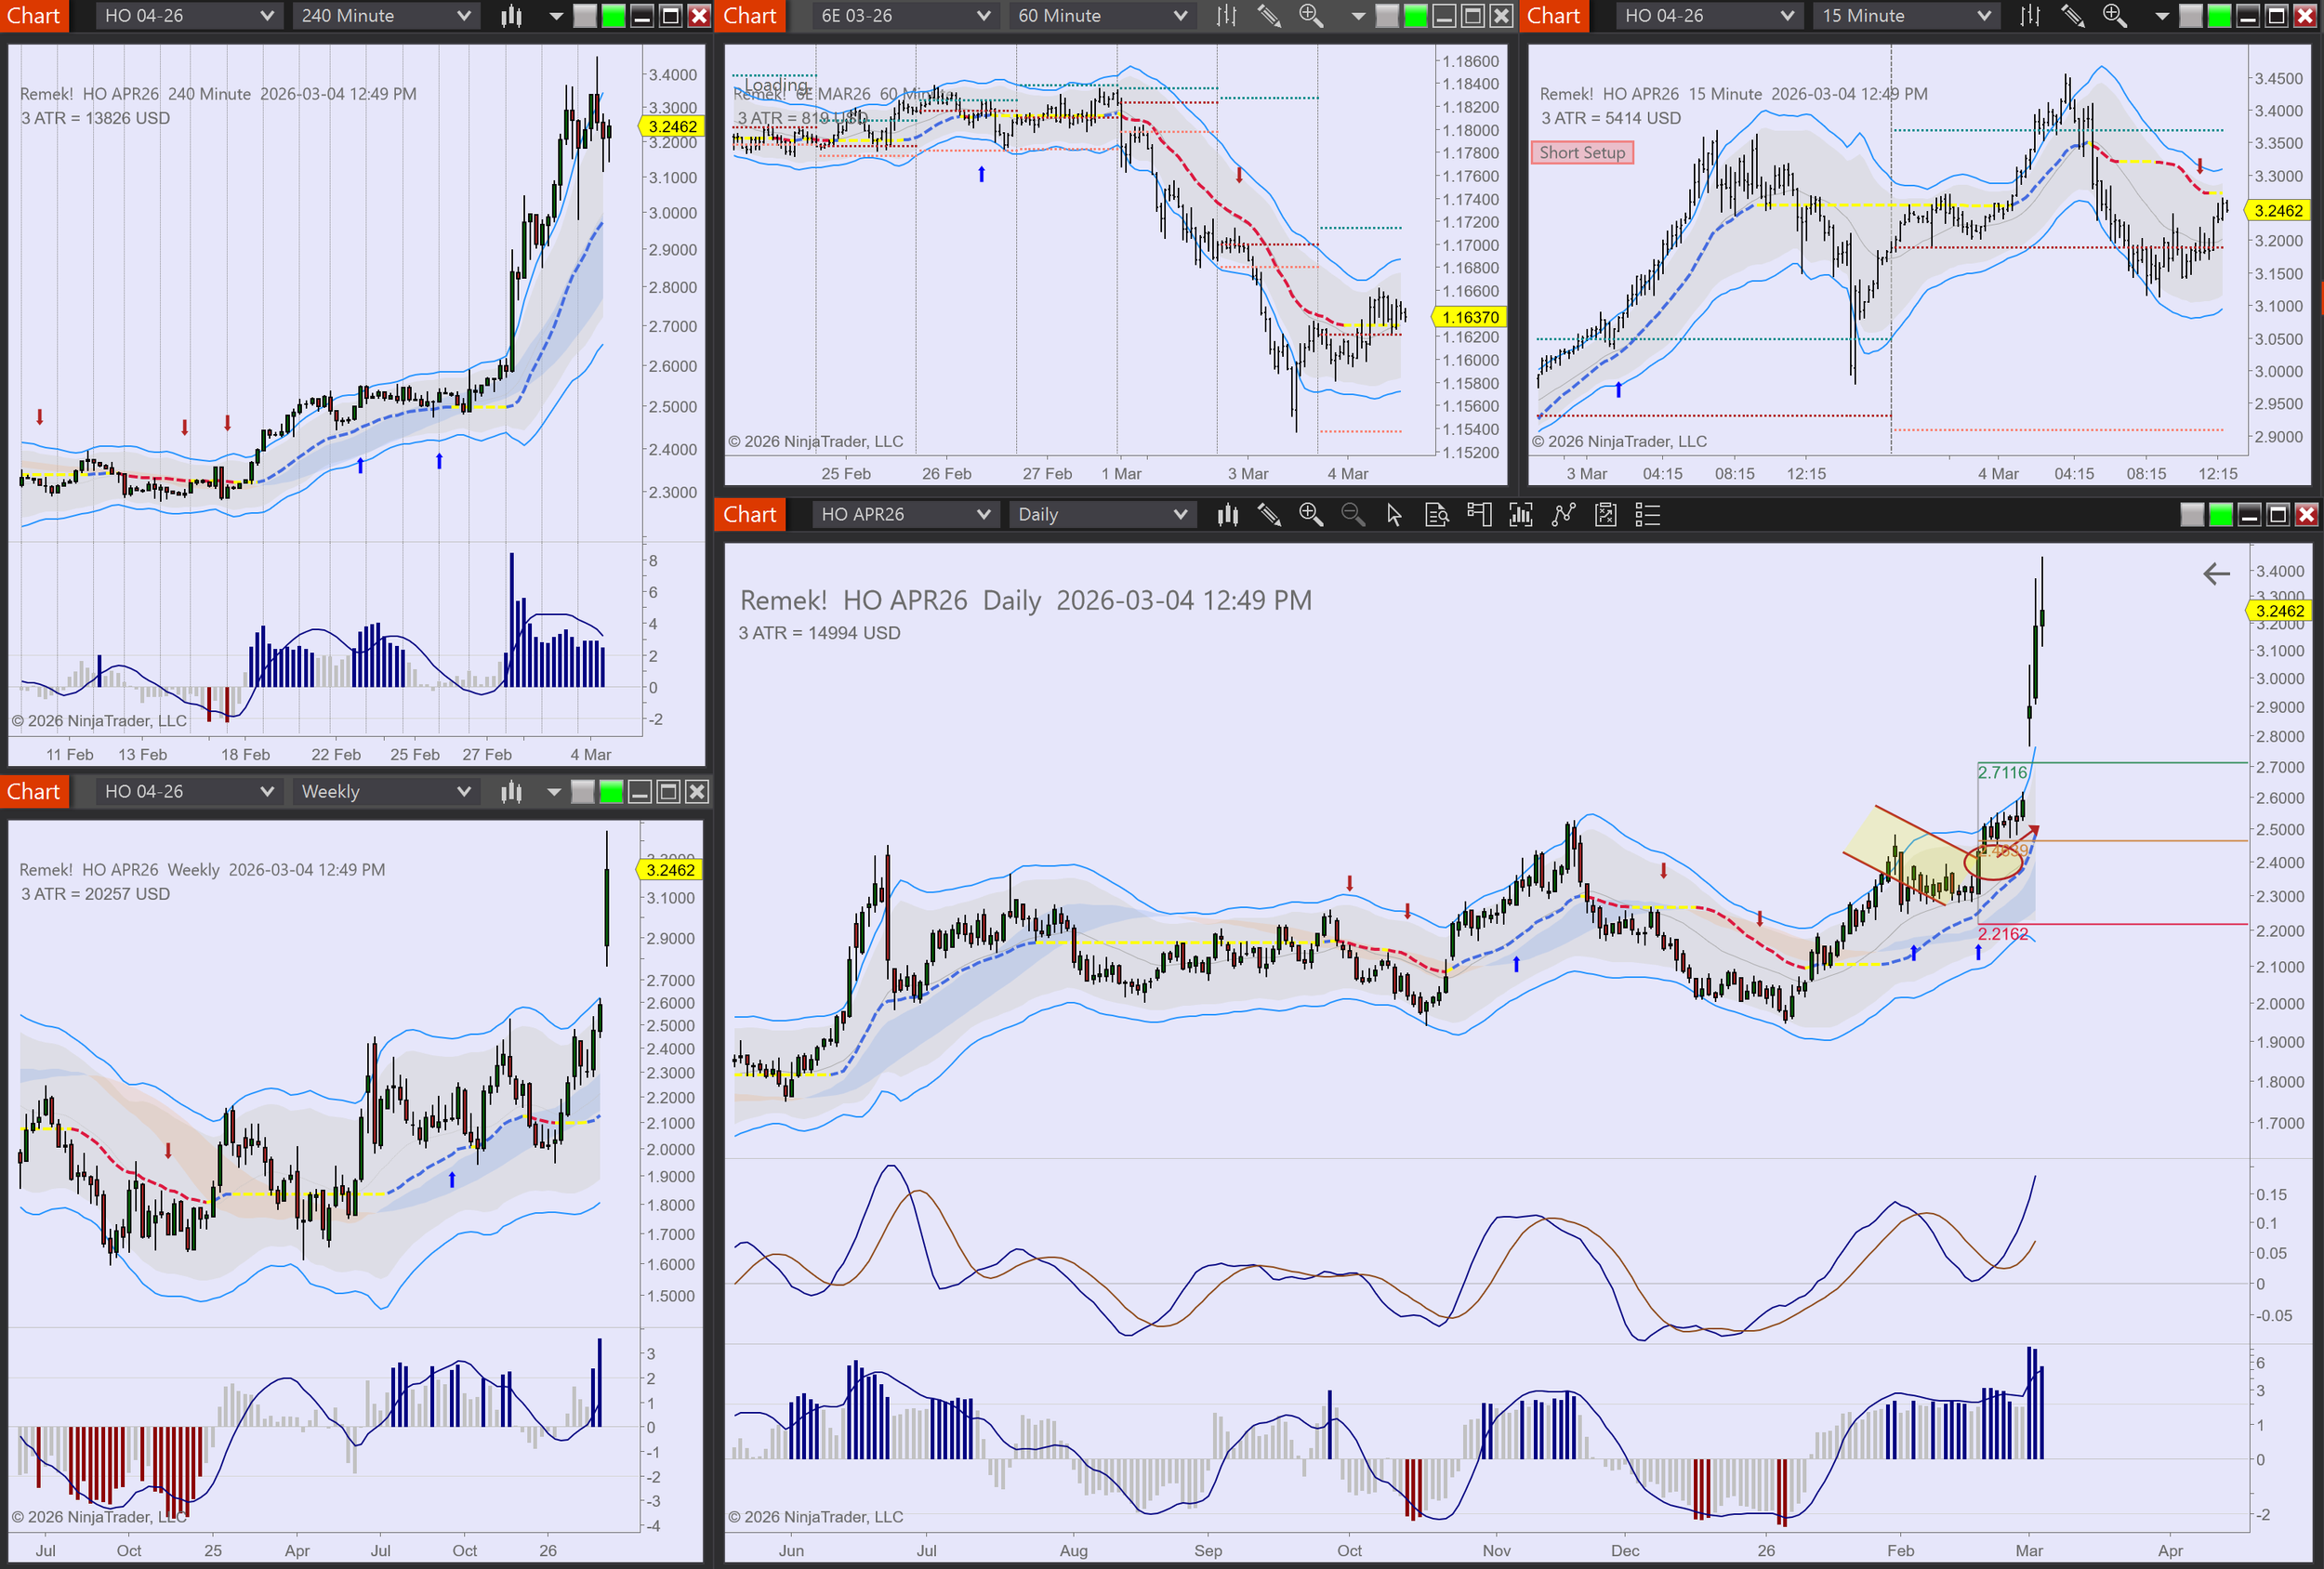This screenshot has width=2324, height=1569.
Task: Open the properties list icon on Daily chart
Action: pyautogui.click(x=1646, y=514)
